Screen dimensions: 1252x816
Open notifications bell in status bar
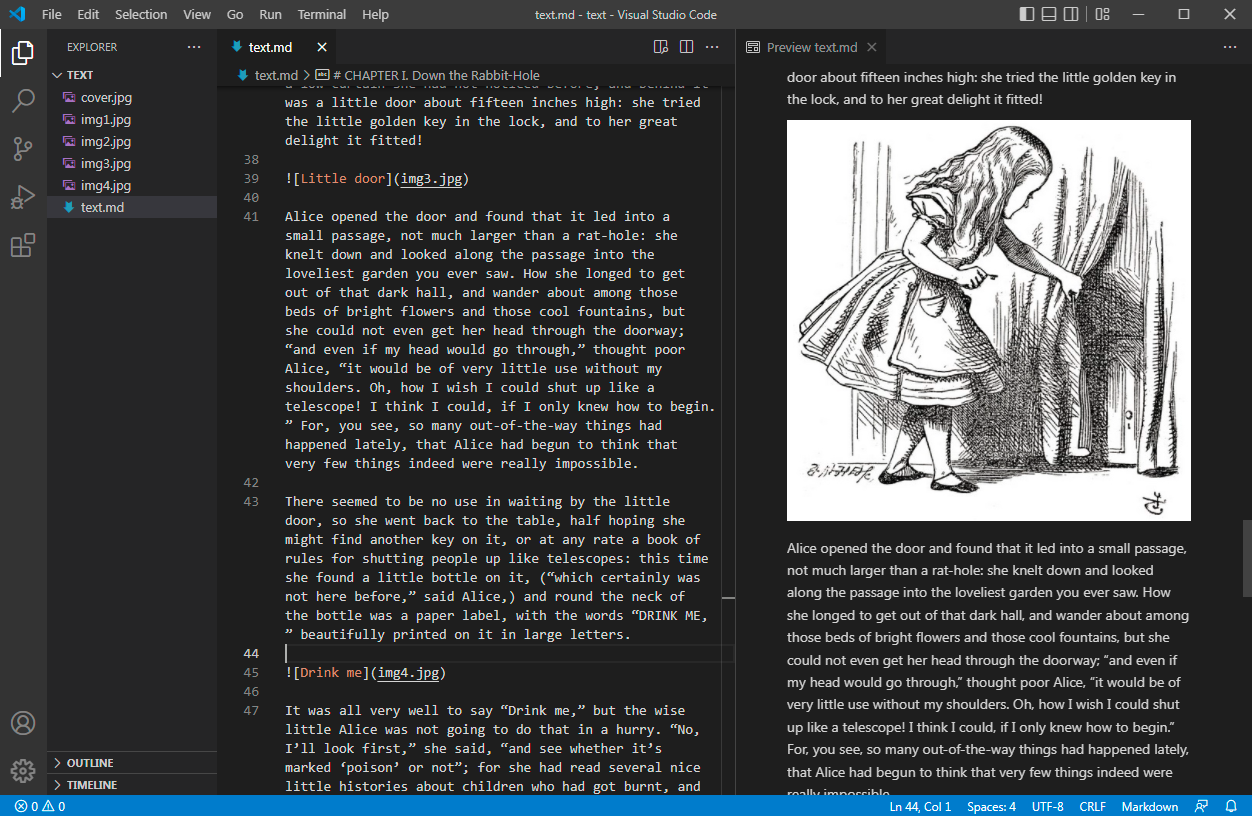[x=1231, y=806]
